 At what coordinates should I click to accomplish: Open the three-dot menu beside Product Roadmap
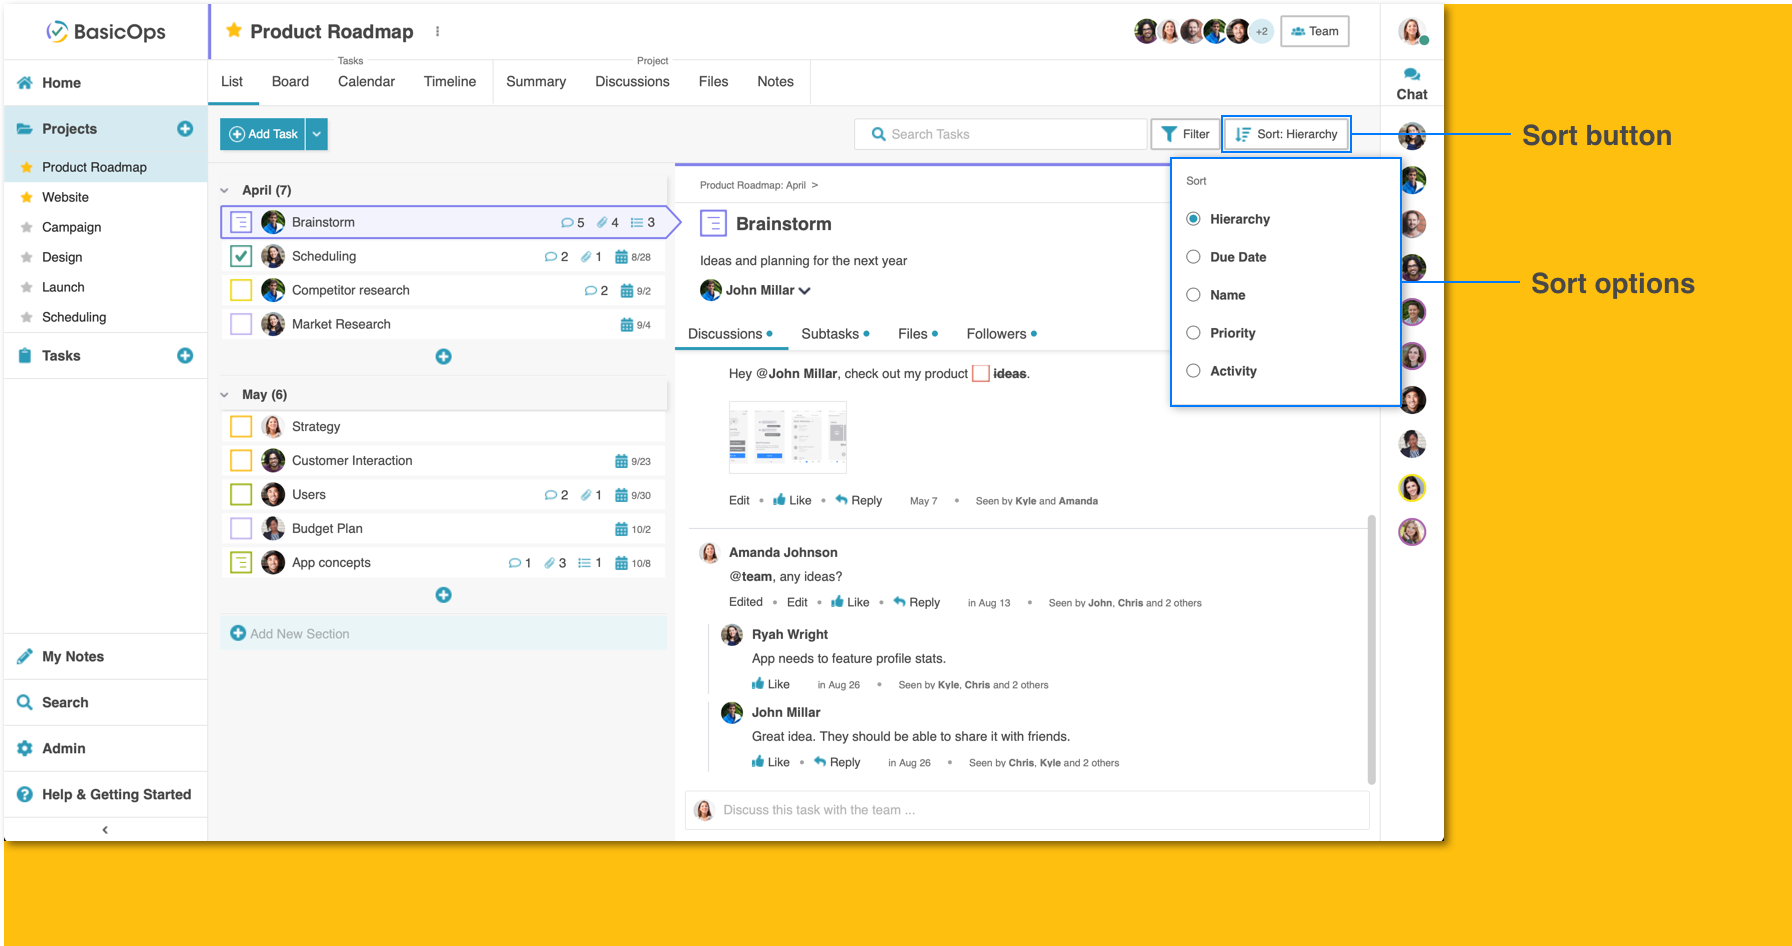[437, 32]
